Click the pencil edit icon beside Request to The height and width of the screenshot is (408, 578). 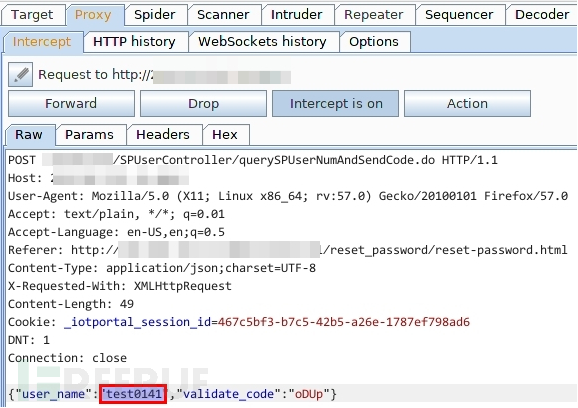21,75
